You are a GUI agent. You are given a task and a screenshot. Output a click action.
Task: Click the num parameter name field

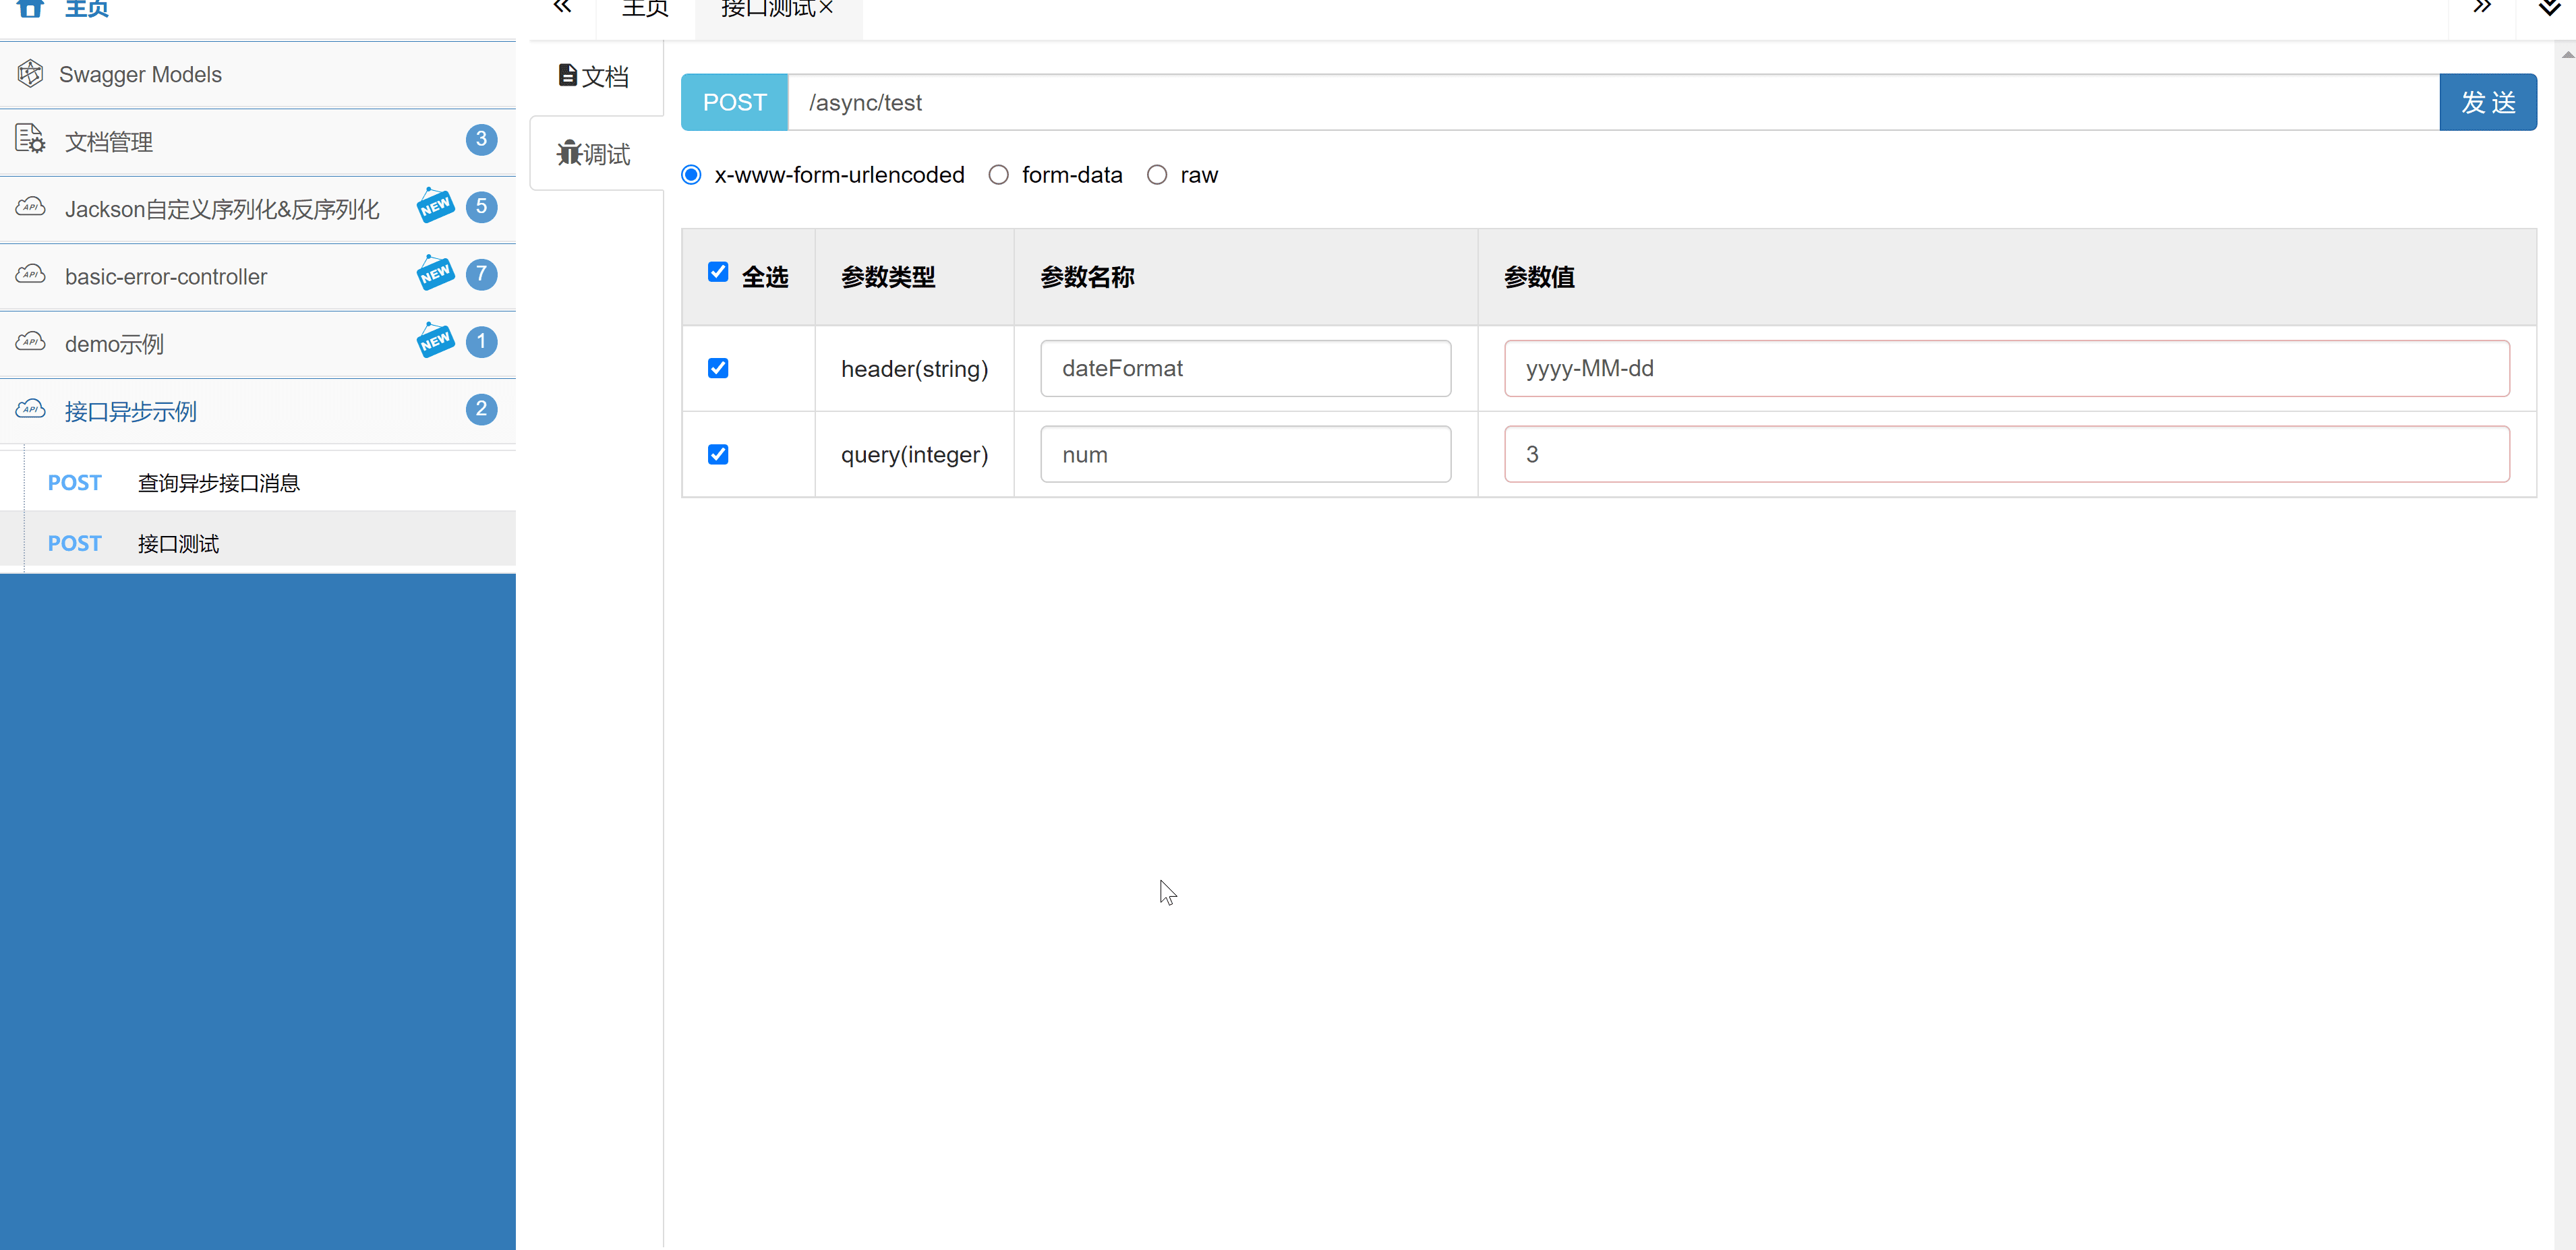coord(1245,454)
